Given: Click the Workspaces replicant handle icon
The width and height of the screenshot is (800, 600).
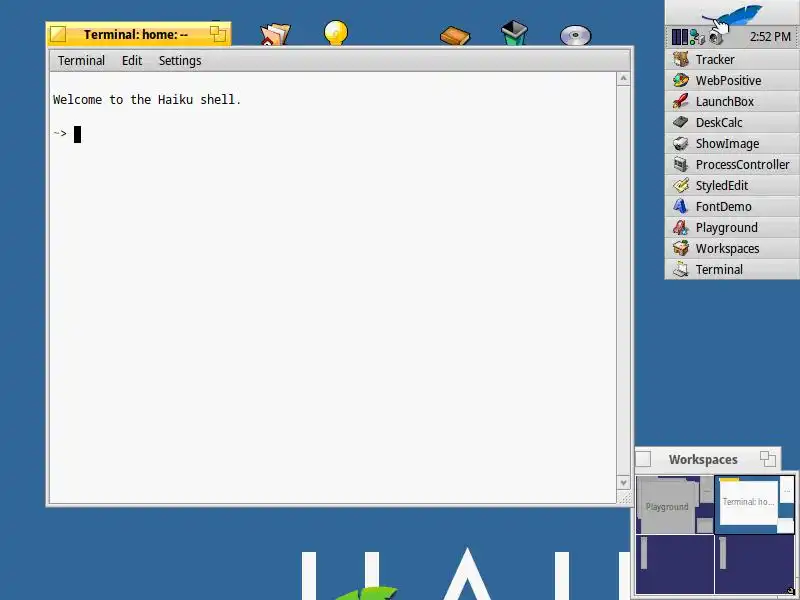Looking at the screenshot, I should click(x=790, y=591).
